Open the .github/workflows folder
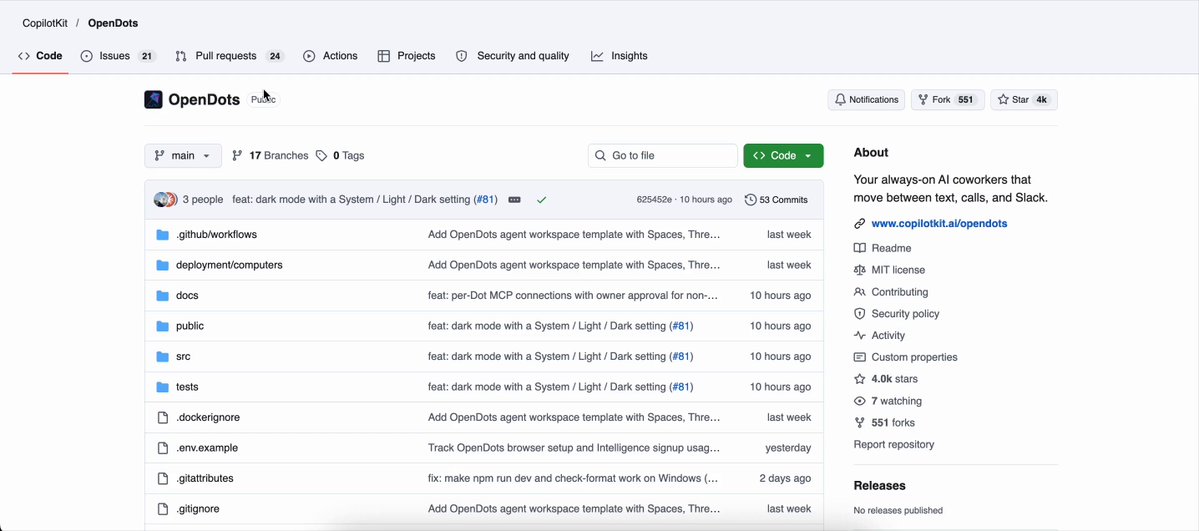This screenshot has height=531, width=1199. point(216,234)
